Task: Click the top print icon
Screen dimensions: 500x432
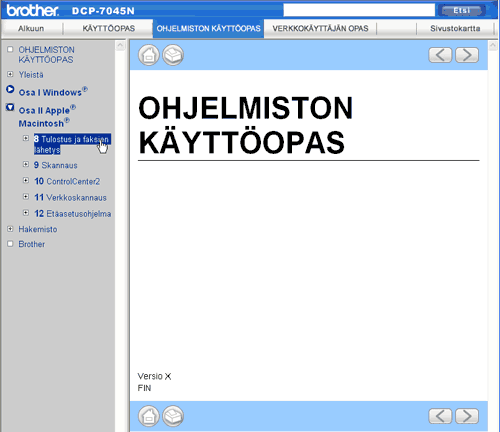Action: (x=173, y=55)
